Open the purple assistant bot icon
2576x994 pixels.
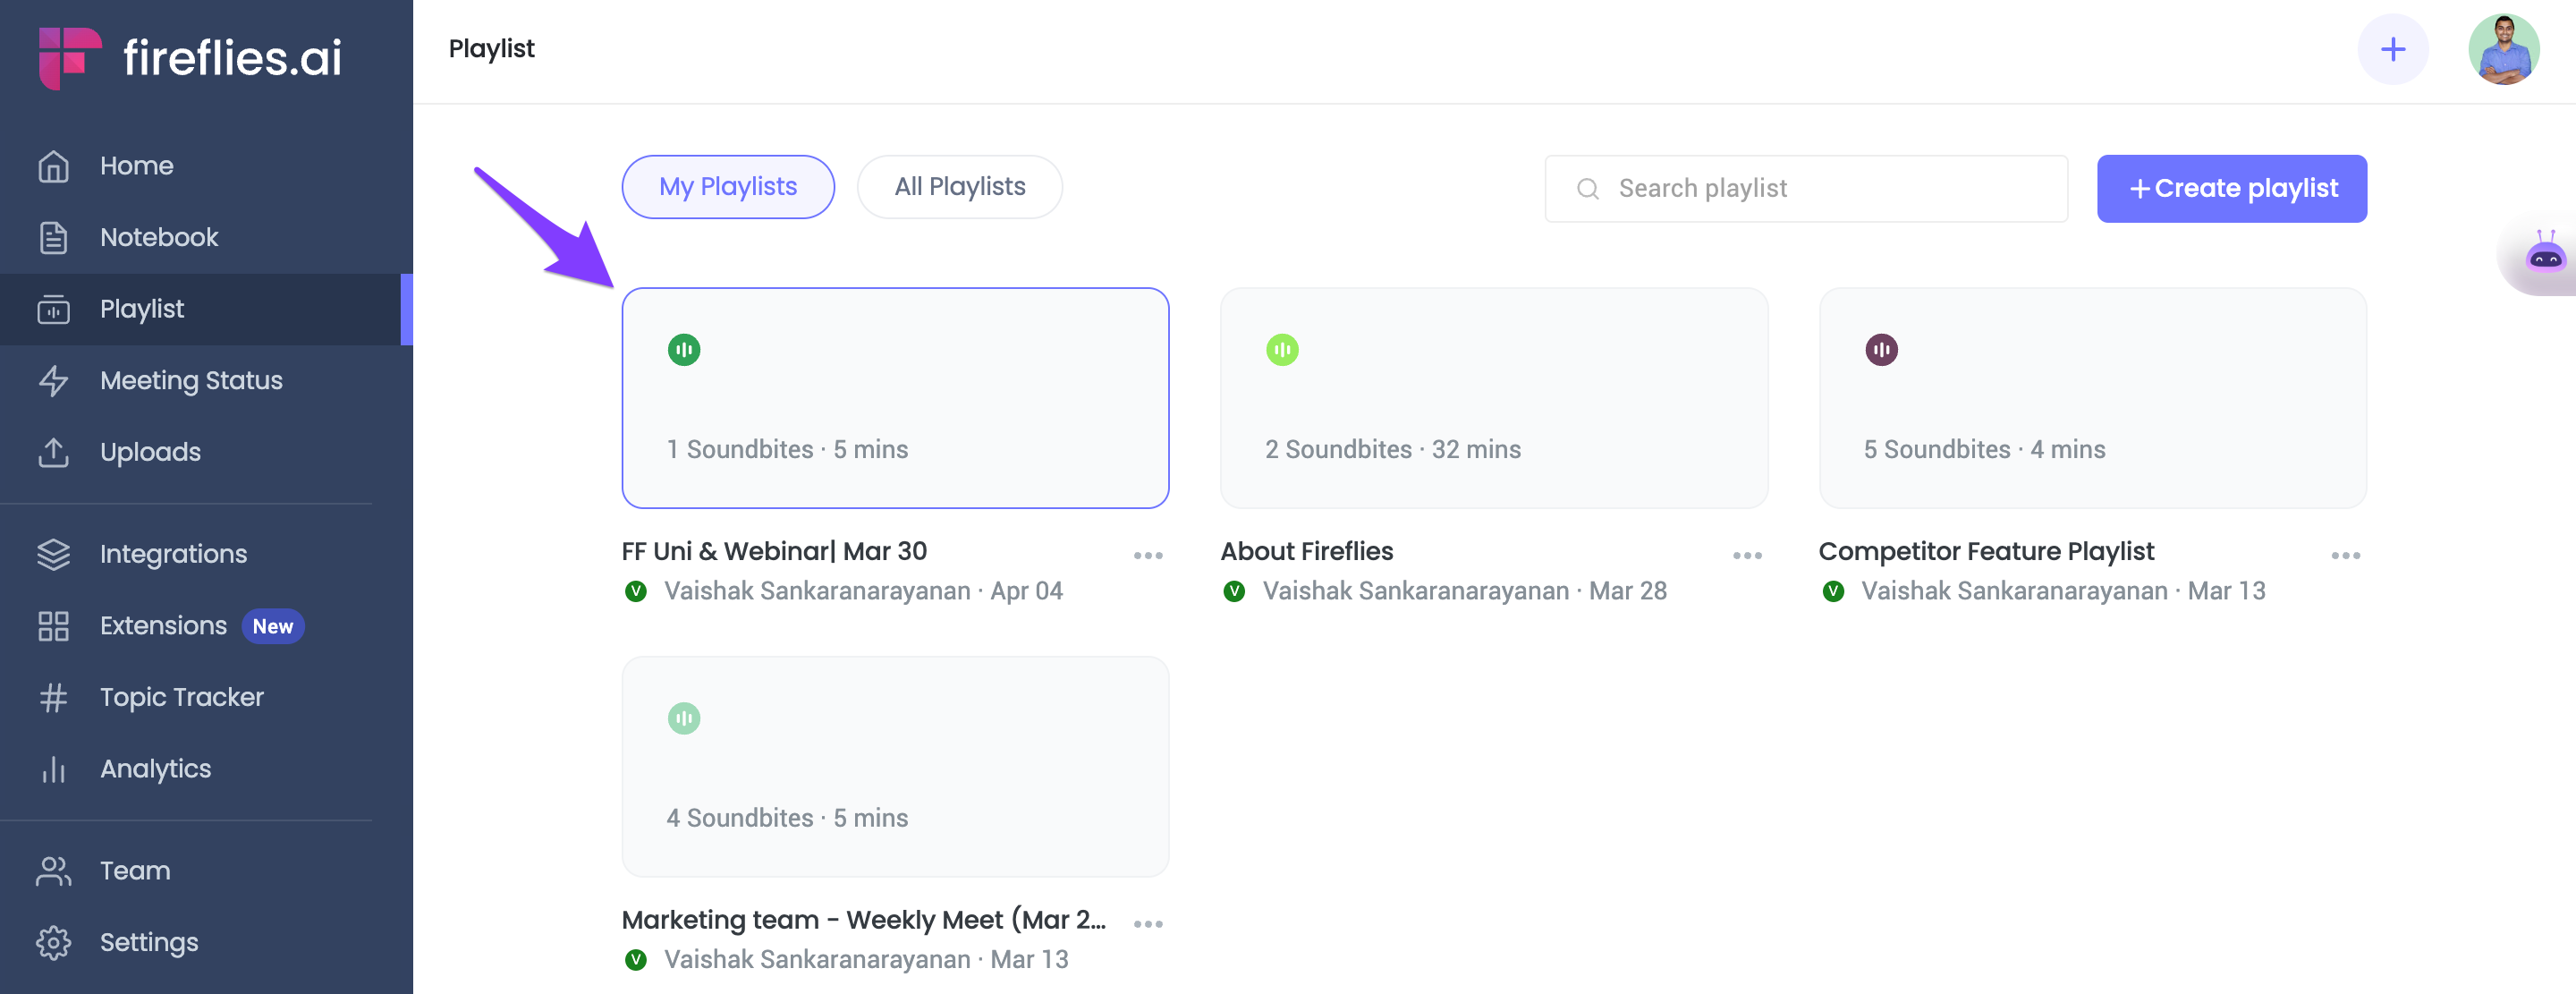2545,253
